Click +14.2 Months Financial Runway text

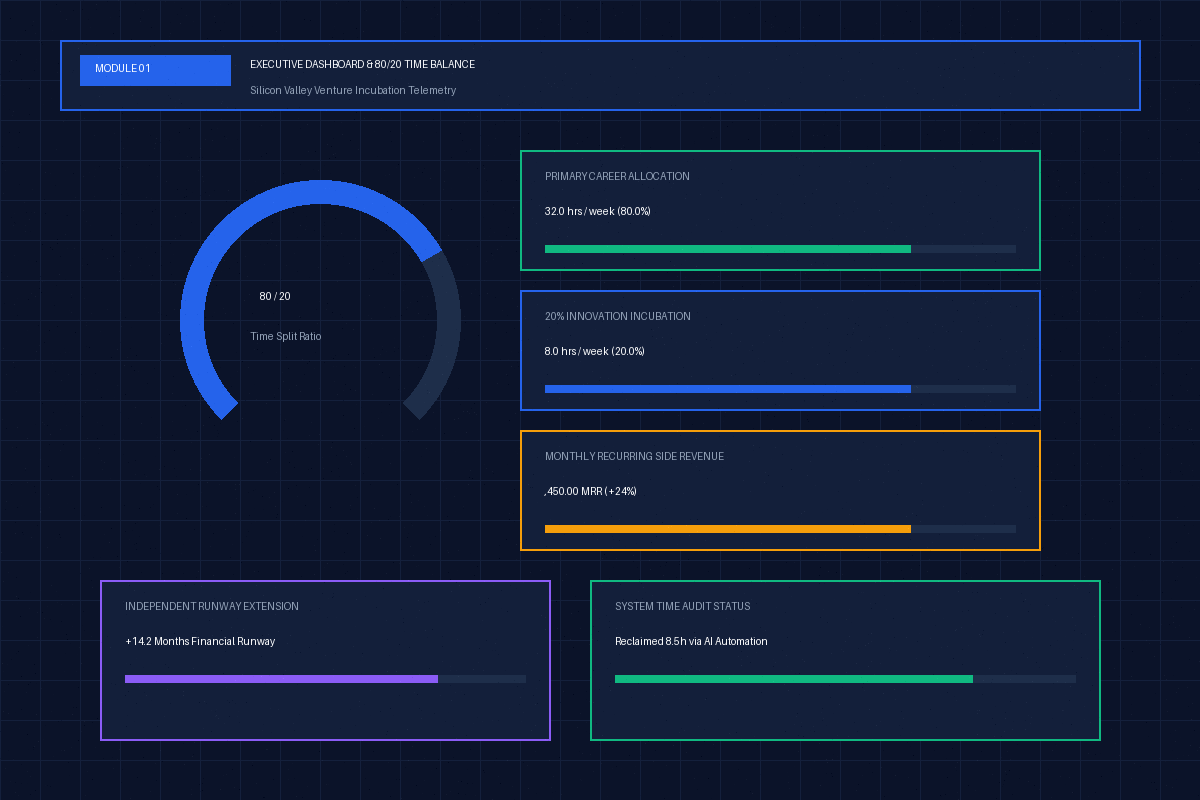click(x=200, y=641)
